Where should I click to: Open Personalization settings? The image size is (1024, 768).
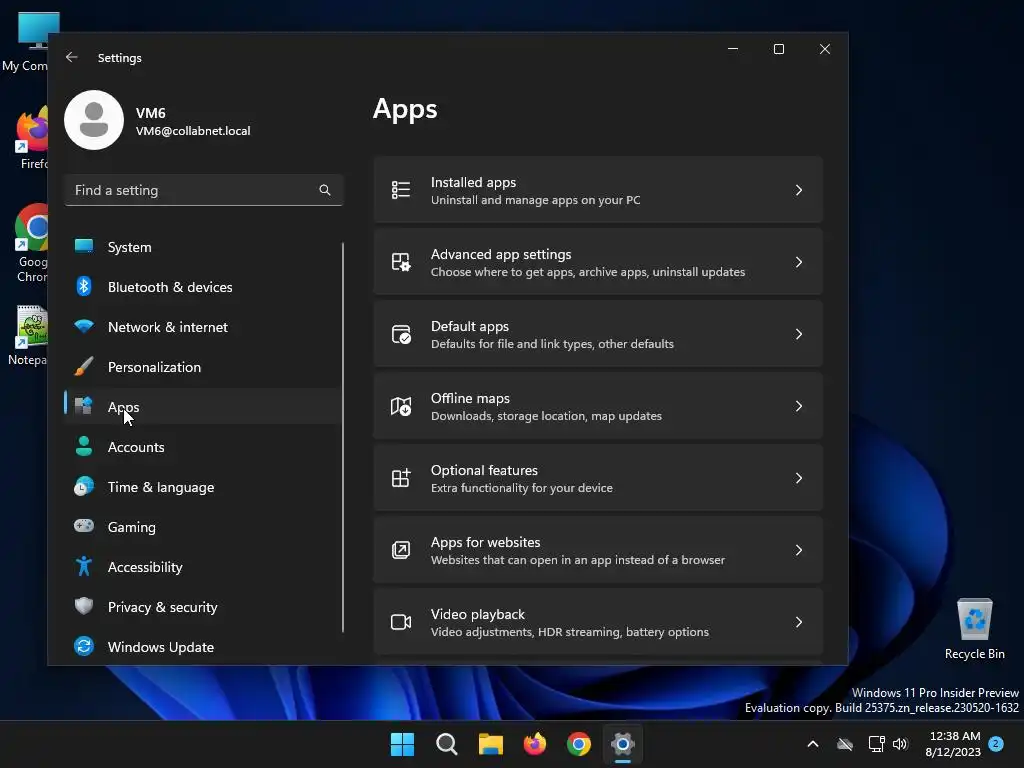202,367
